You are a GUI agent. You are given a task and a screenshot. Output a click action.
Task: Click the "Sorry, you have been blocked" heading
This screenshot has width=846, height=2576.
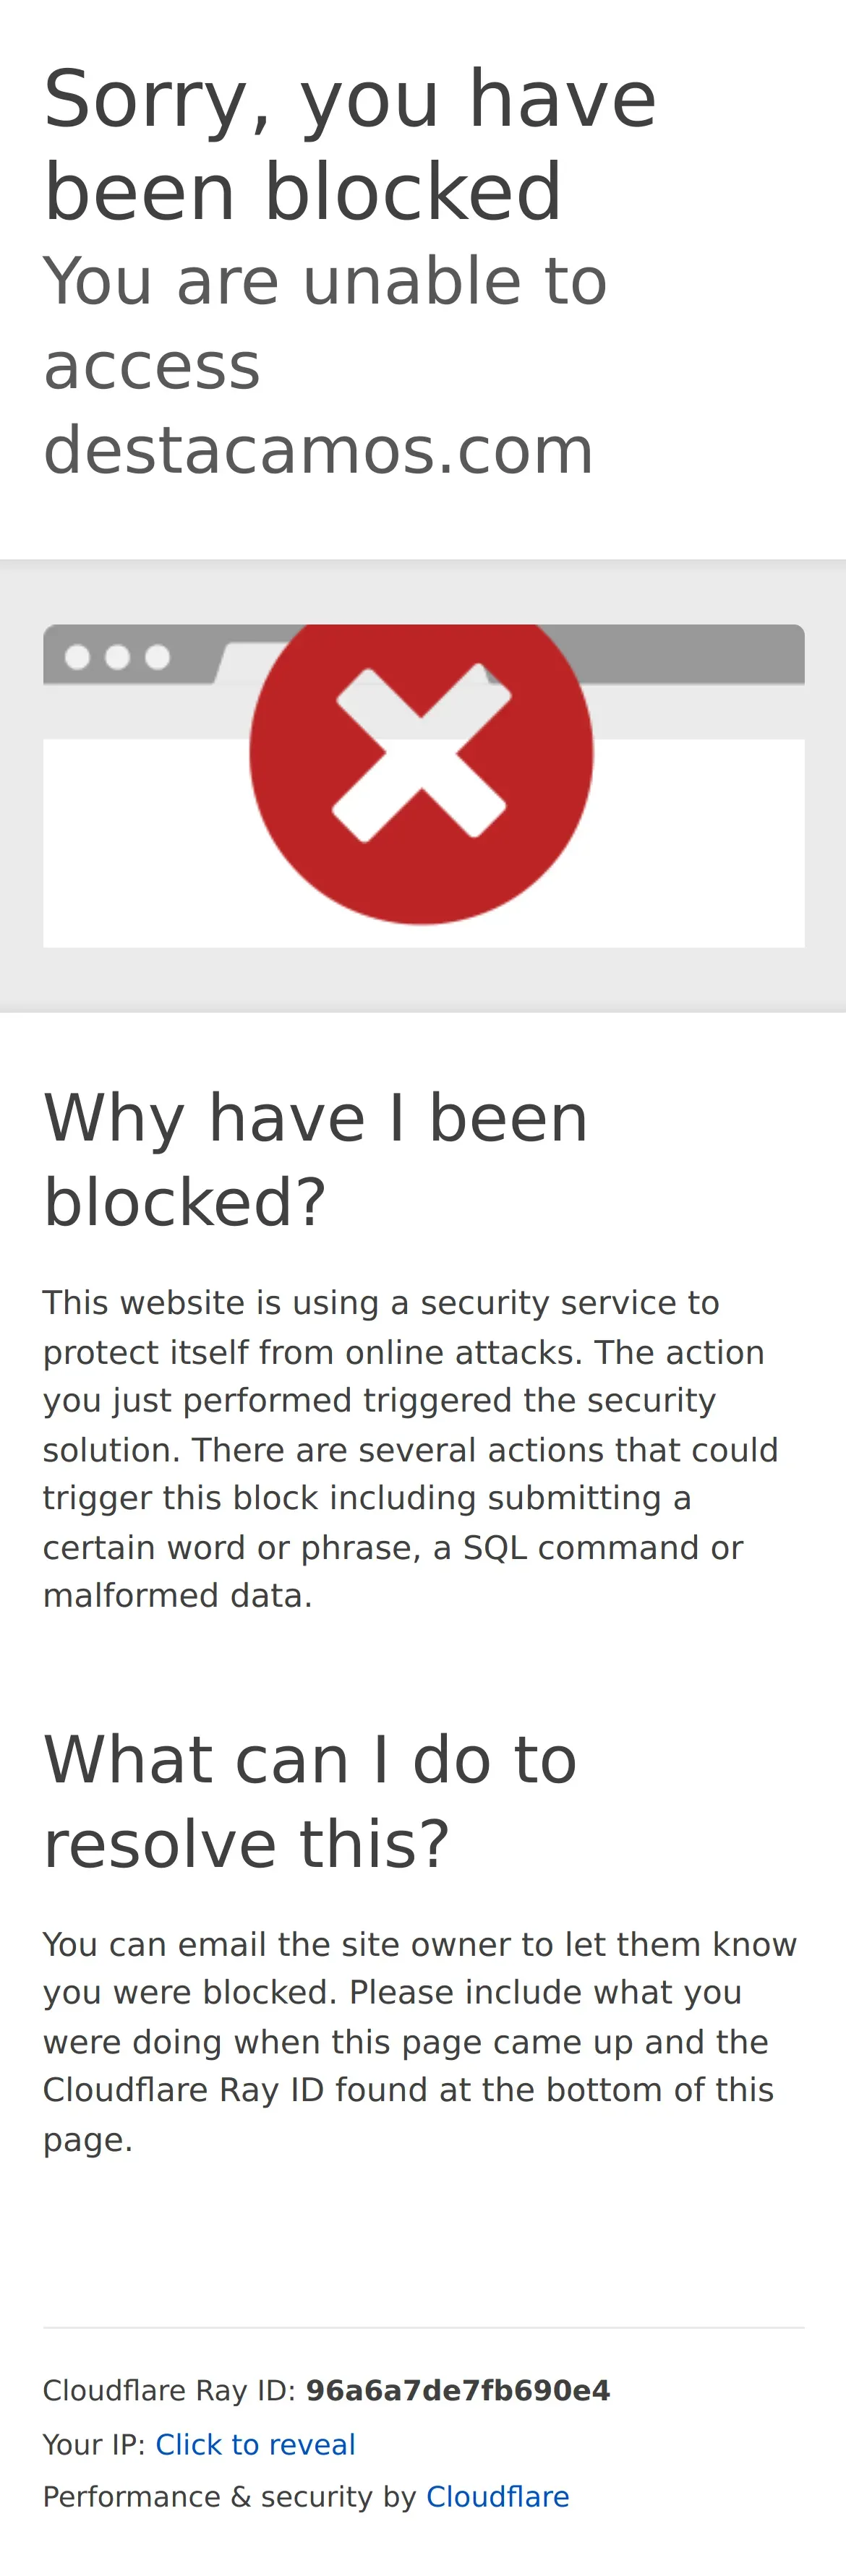point(350,144)
